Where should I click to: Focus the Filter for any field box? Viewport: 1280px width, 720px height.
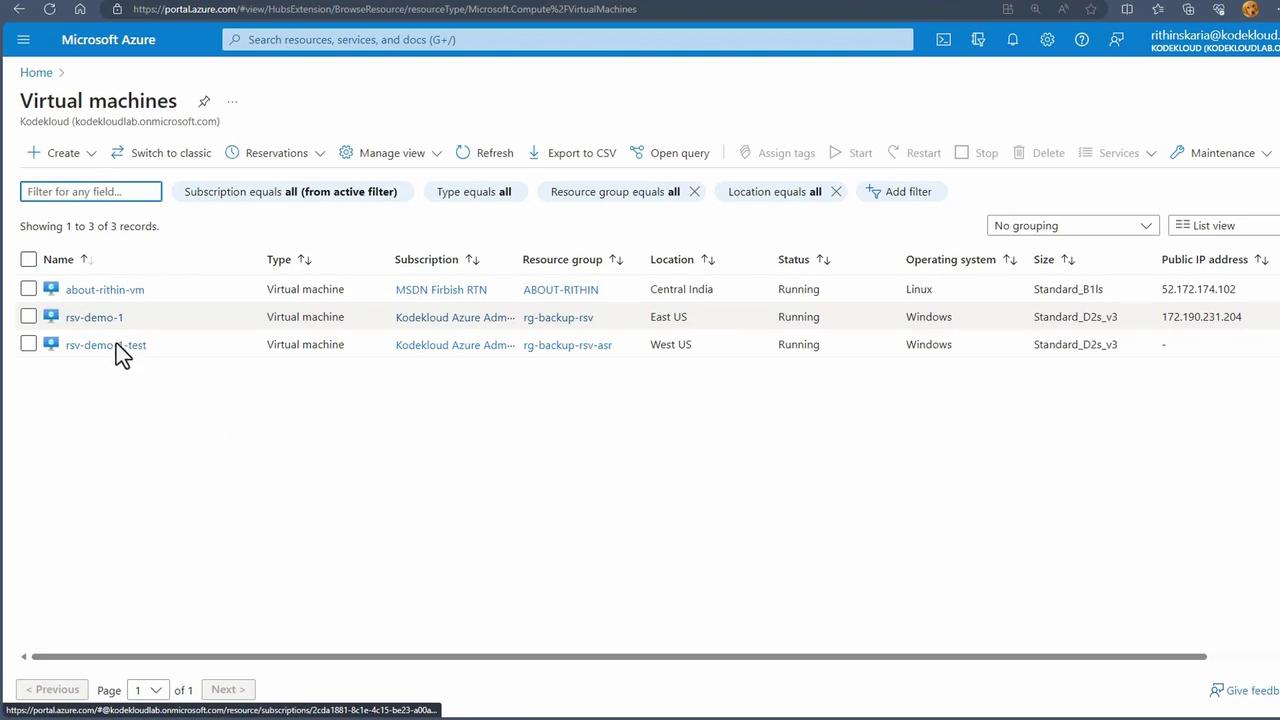[91, 192]
